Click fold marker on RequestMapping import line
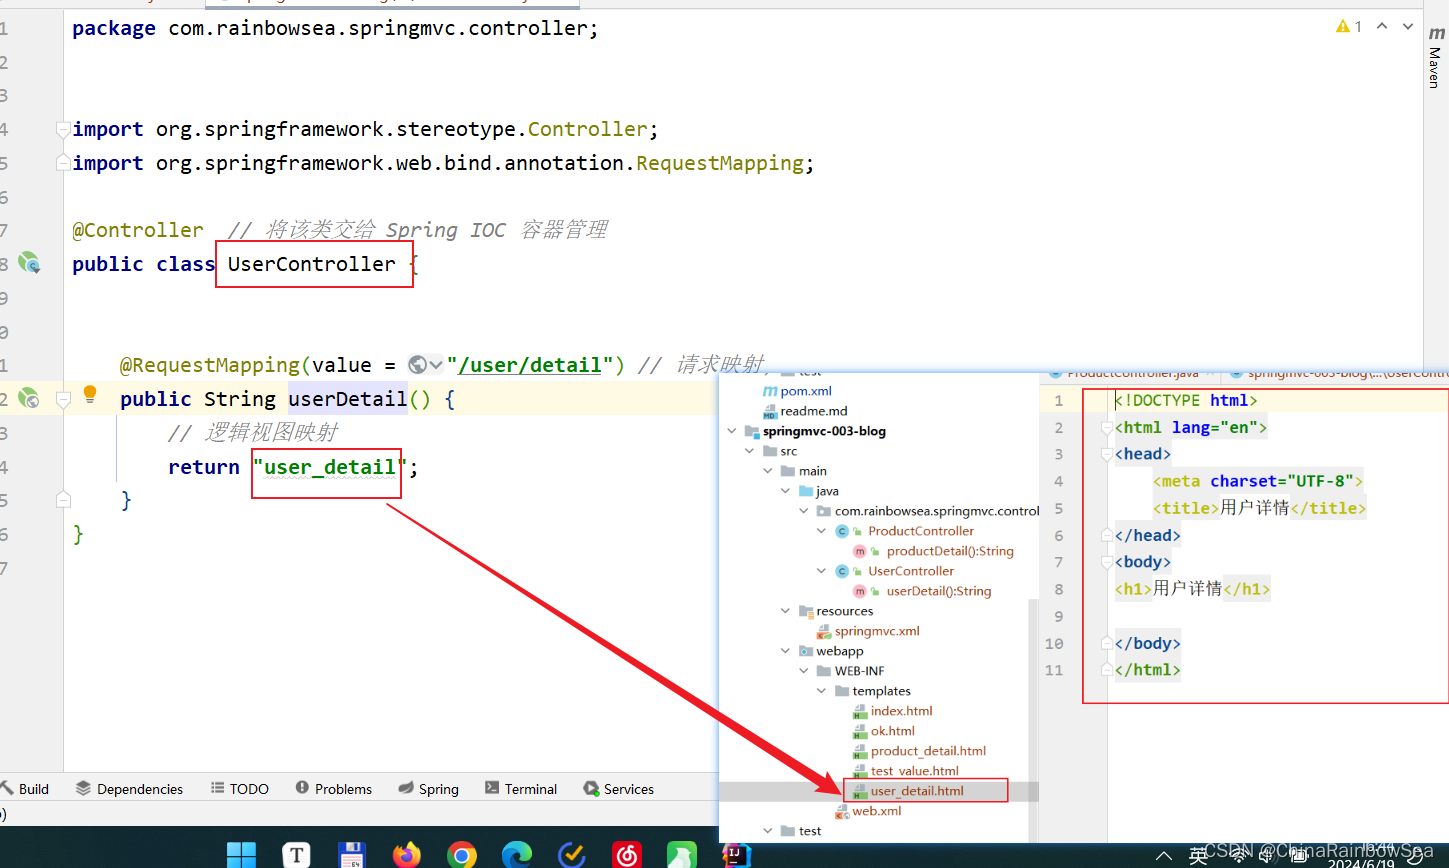Image resolution: width=1449 pixels, height=868 pixels. (x=63, y=163)
